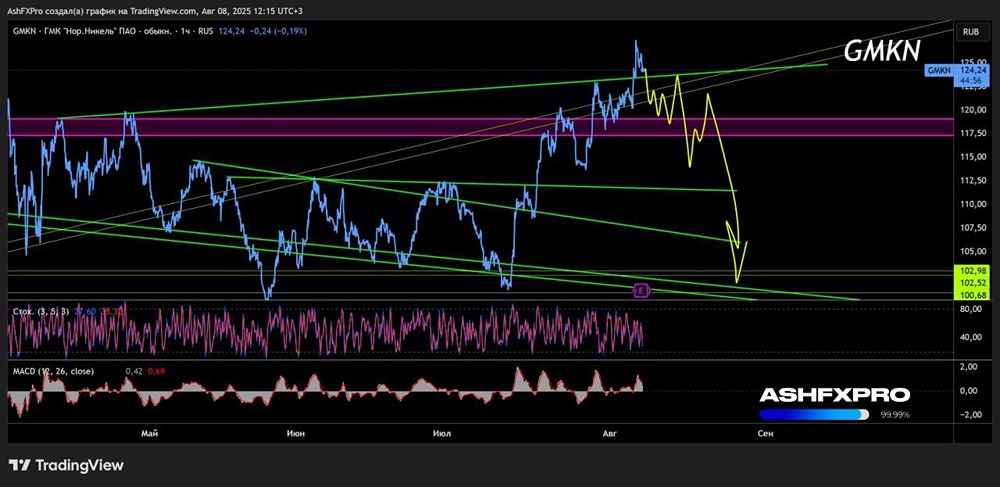The height and width of the screenshot is (487, 1000).
Task: Click the RUS exchange label in the legend
Action: (205, 31)
